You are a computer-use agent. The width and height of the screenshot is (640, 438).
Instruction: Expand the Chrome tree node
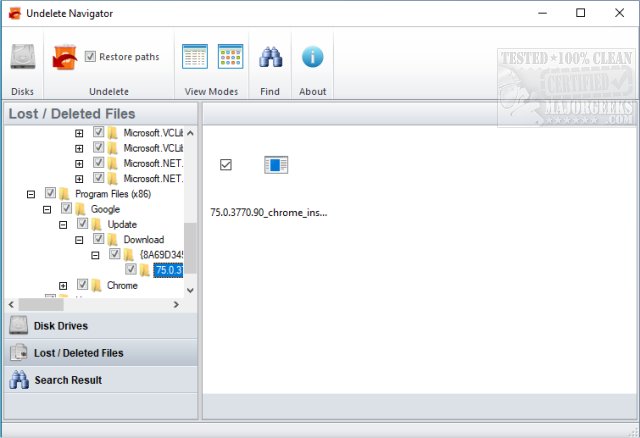coord(63,286)
